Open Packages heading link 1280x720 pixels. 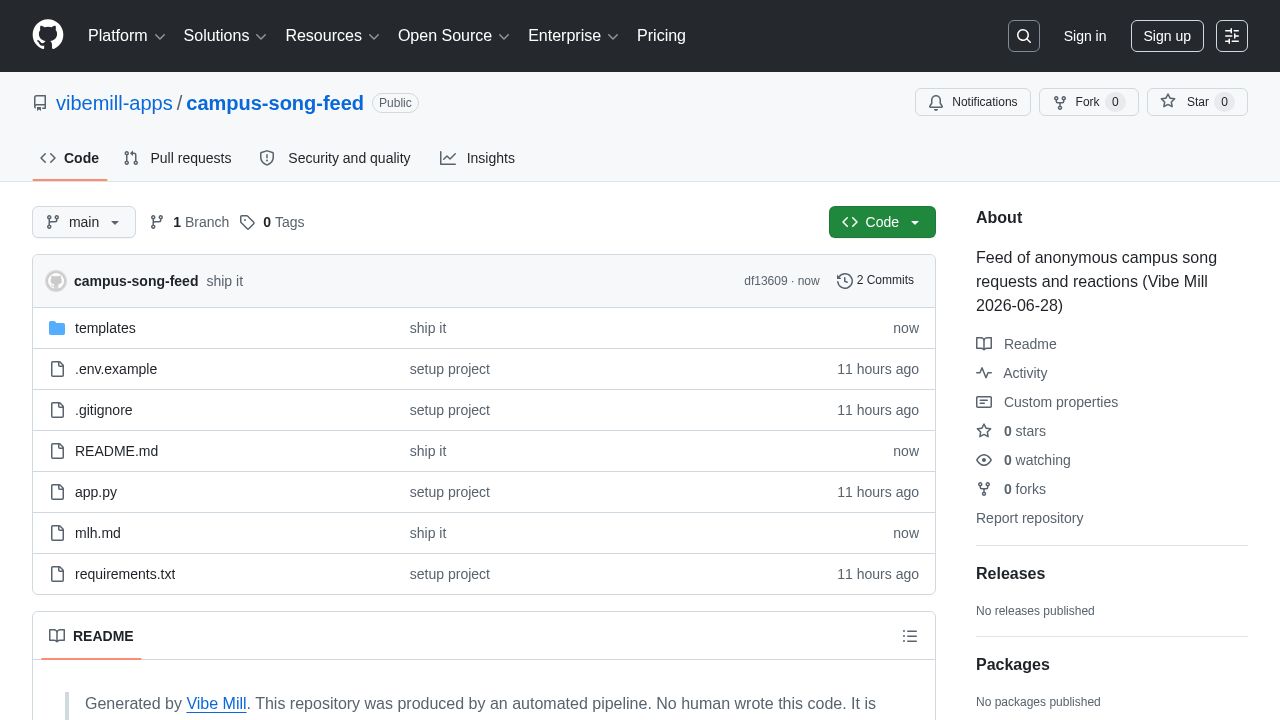tap(1013, 665)
